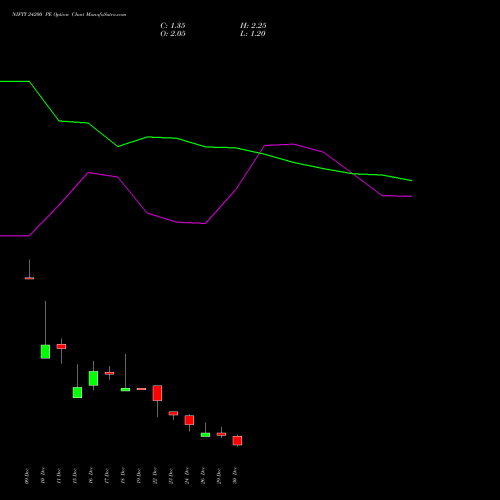Screen dimensions: 500x500
Task: Click the open value O: 2.05
Action: [173, 34]
